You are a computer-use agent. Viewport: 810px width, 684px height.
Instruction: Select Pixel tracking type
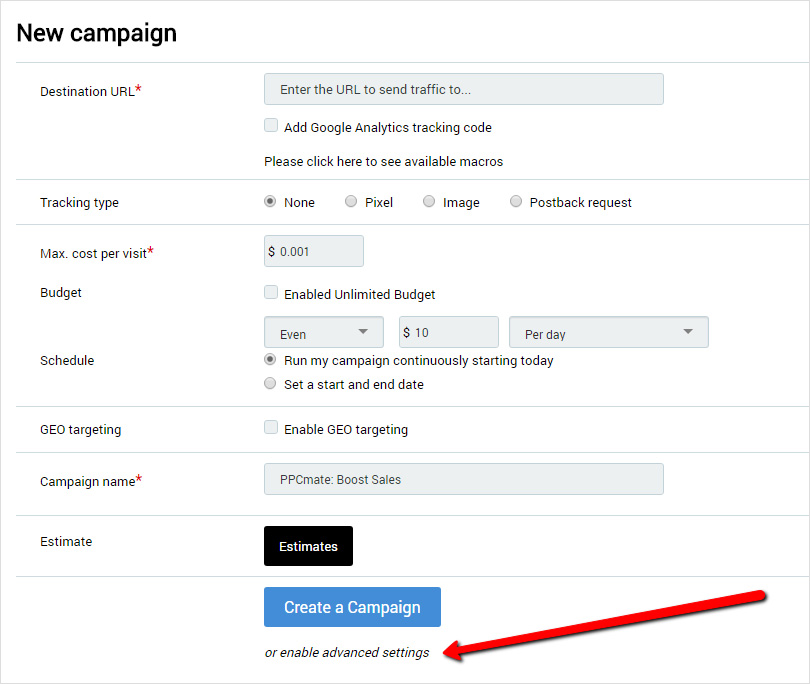tap(351, 201)
